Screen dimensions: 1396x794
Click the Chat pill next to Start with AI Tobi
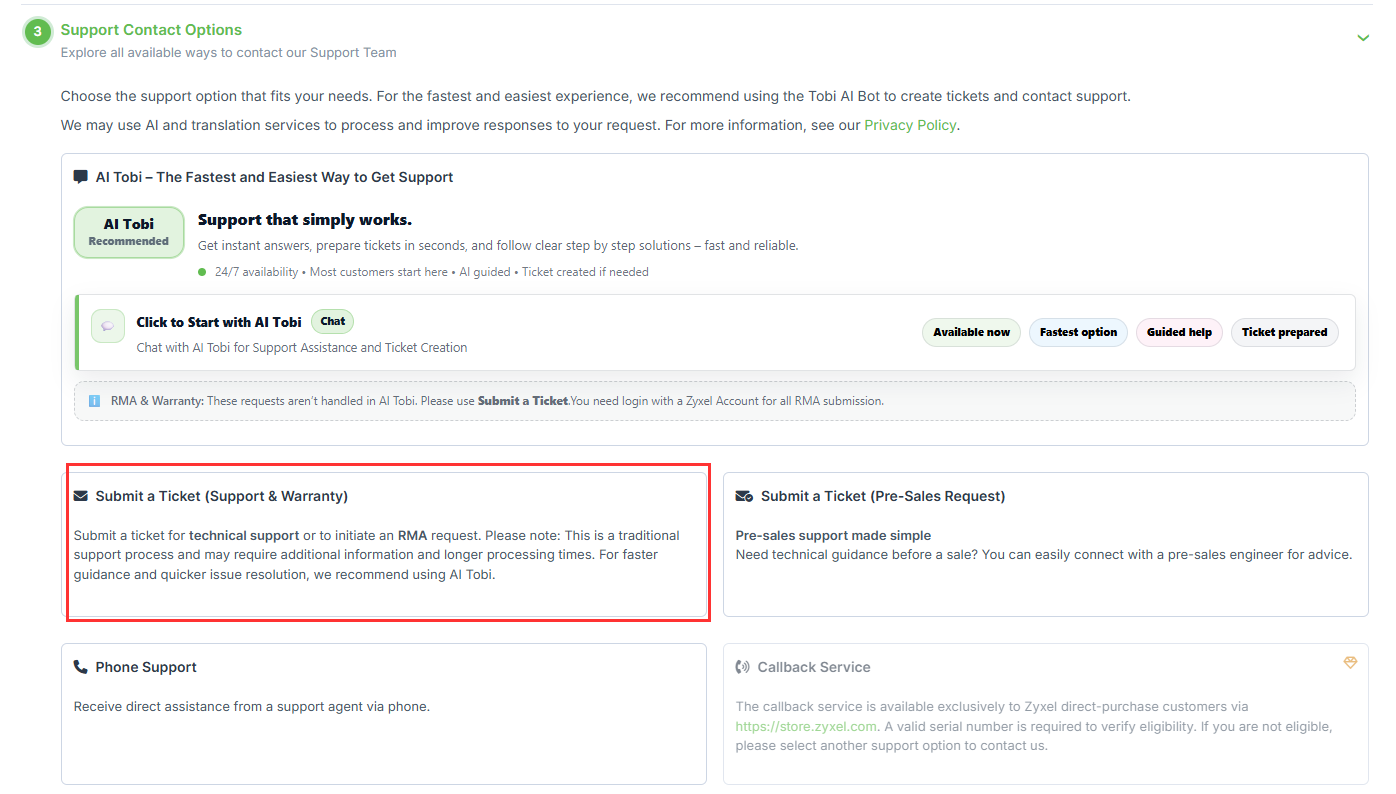333,321
